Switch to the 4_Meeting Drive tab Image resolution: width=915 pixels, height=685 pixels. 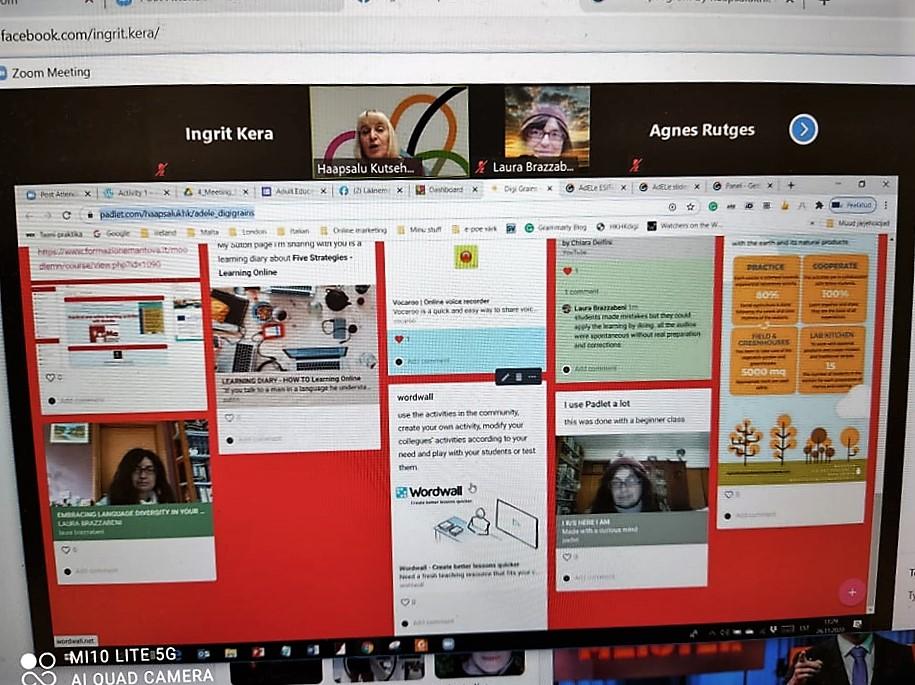pyautogui.click(x=215, y=192)
